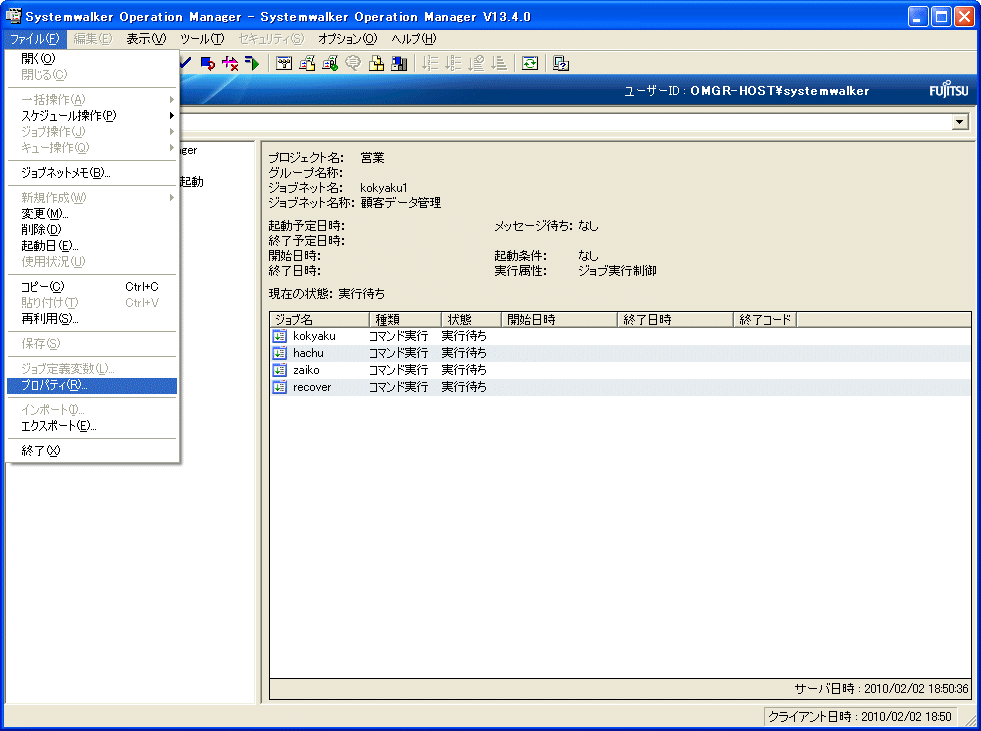Click the job icon beside zaiko

click(280, 370)
